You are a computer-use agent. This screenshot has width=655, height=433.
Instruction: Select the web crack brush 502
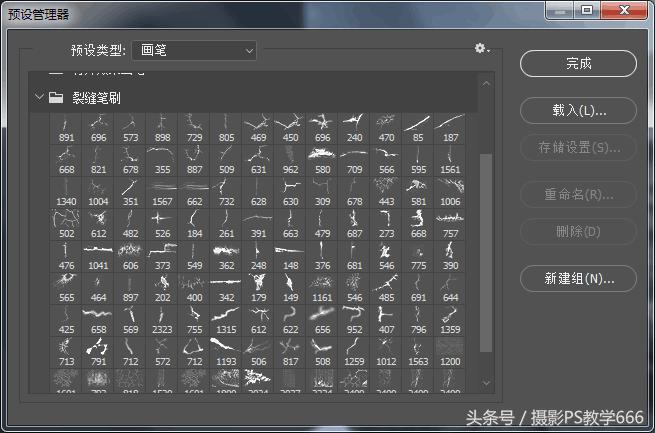[x=66, y=225]
